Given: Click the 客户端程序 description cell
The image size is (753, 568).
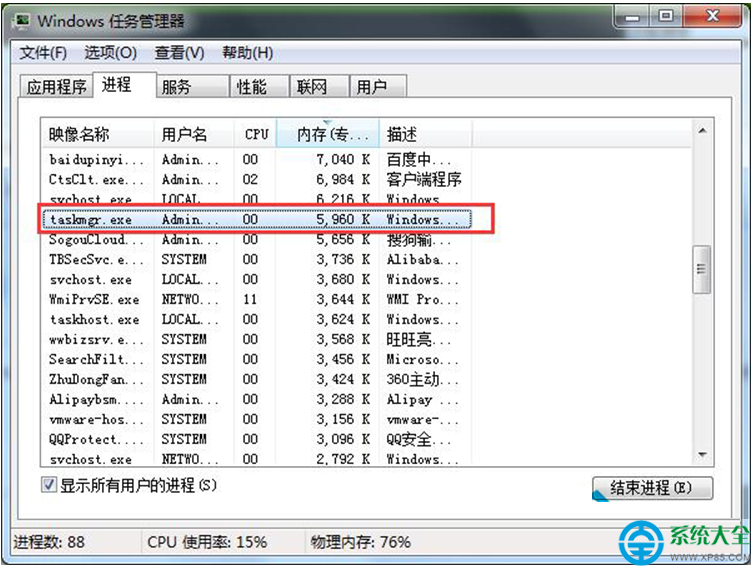Looking at the screenshot, I should click(x=424, y=180).
